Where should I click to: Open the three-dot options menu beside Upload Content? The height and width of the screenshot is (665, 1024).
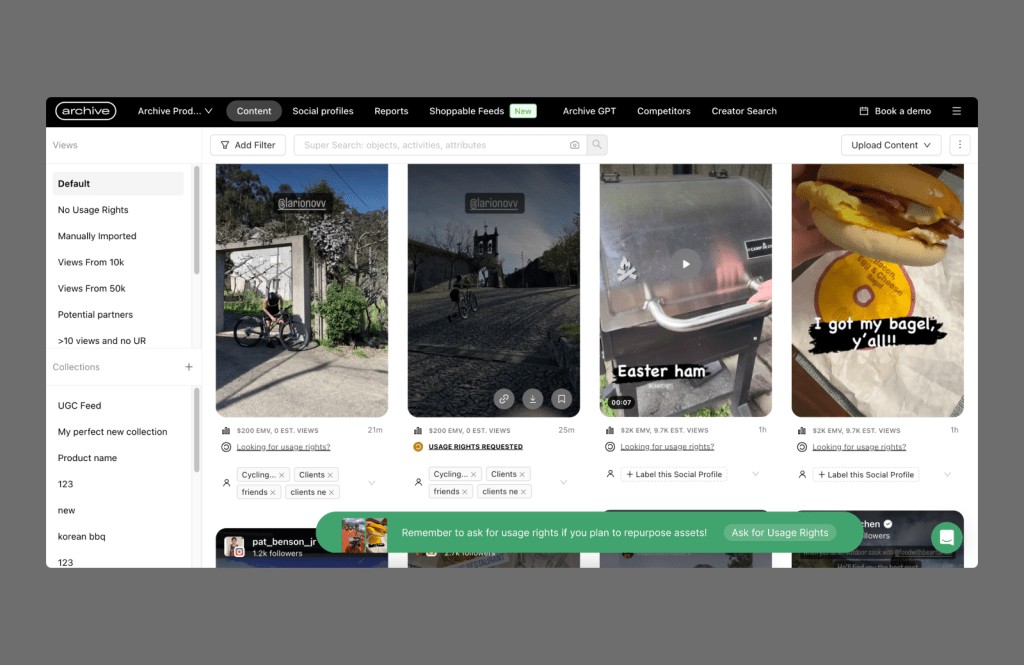click(960, 145)
